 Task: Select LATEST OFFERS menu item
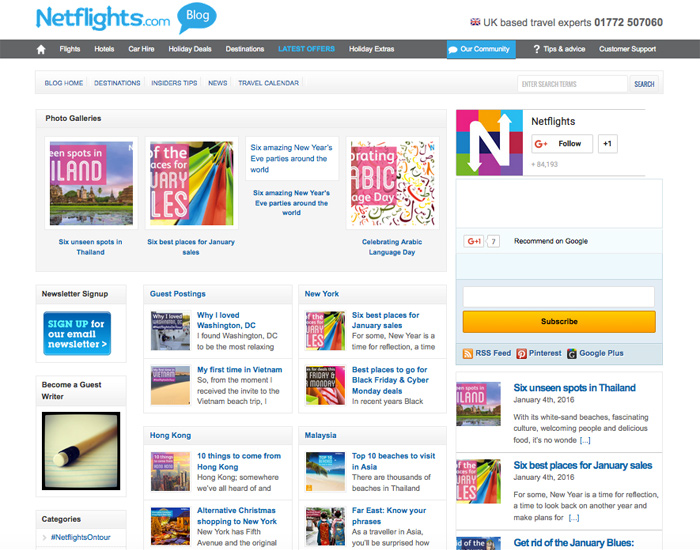(306, 49)
